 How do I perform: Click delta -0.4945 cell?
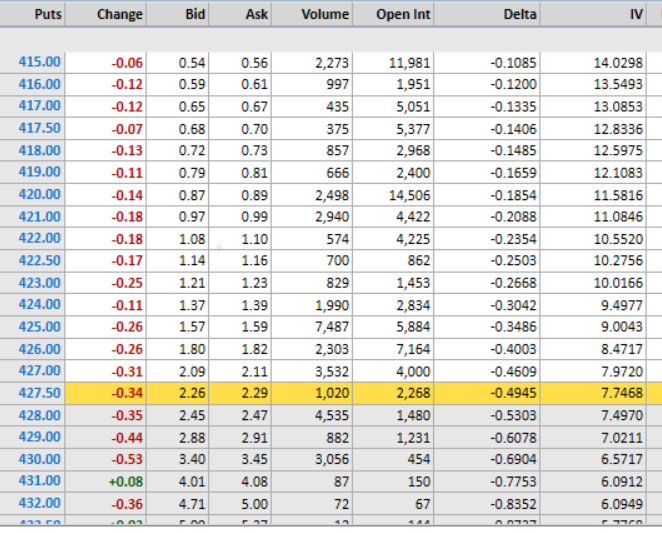(x=513, y=393)
